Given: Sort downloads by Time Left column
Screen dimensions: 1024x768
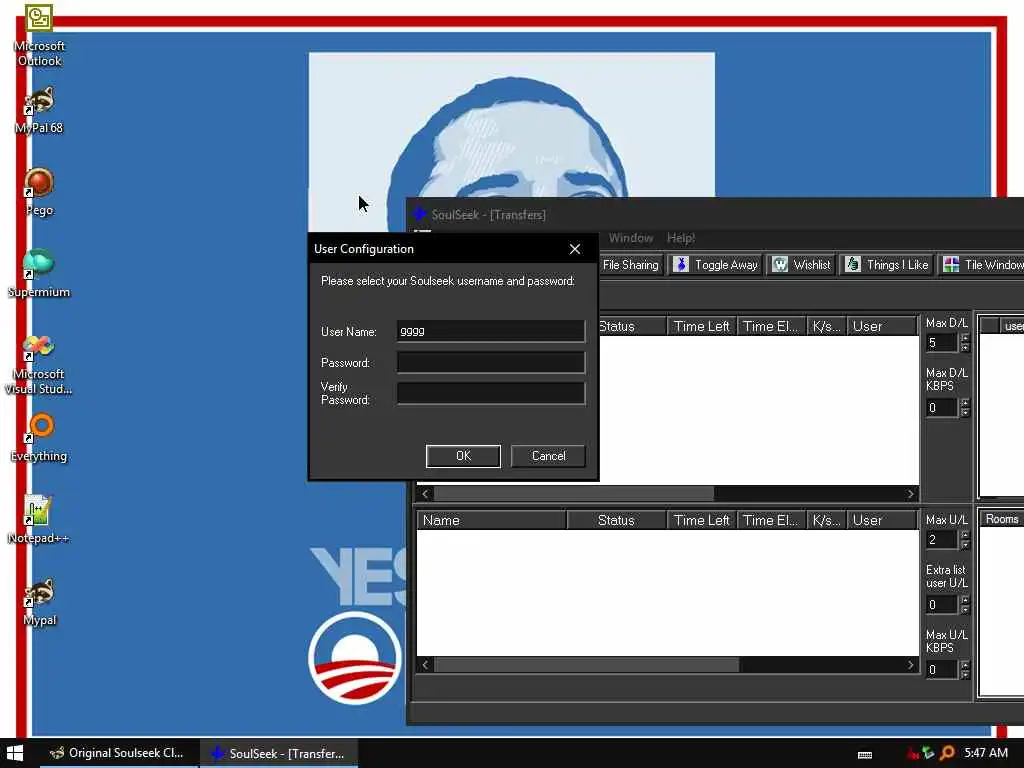Looking at the screenshot, I should pyautogui.click(x=701, y=326).
